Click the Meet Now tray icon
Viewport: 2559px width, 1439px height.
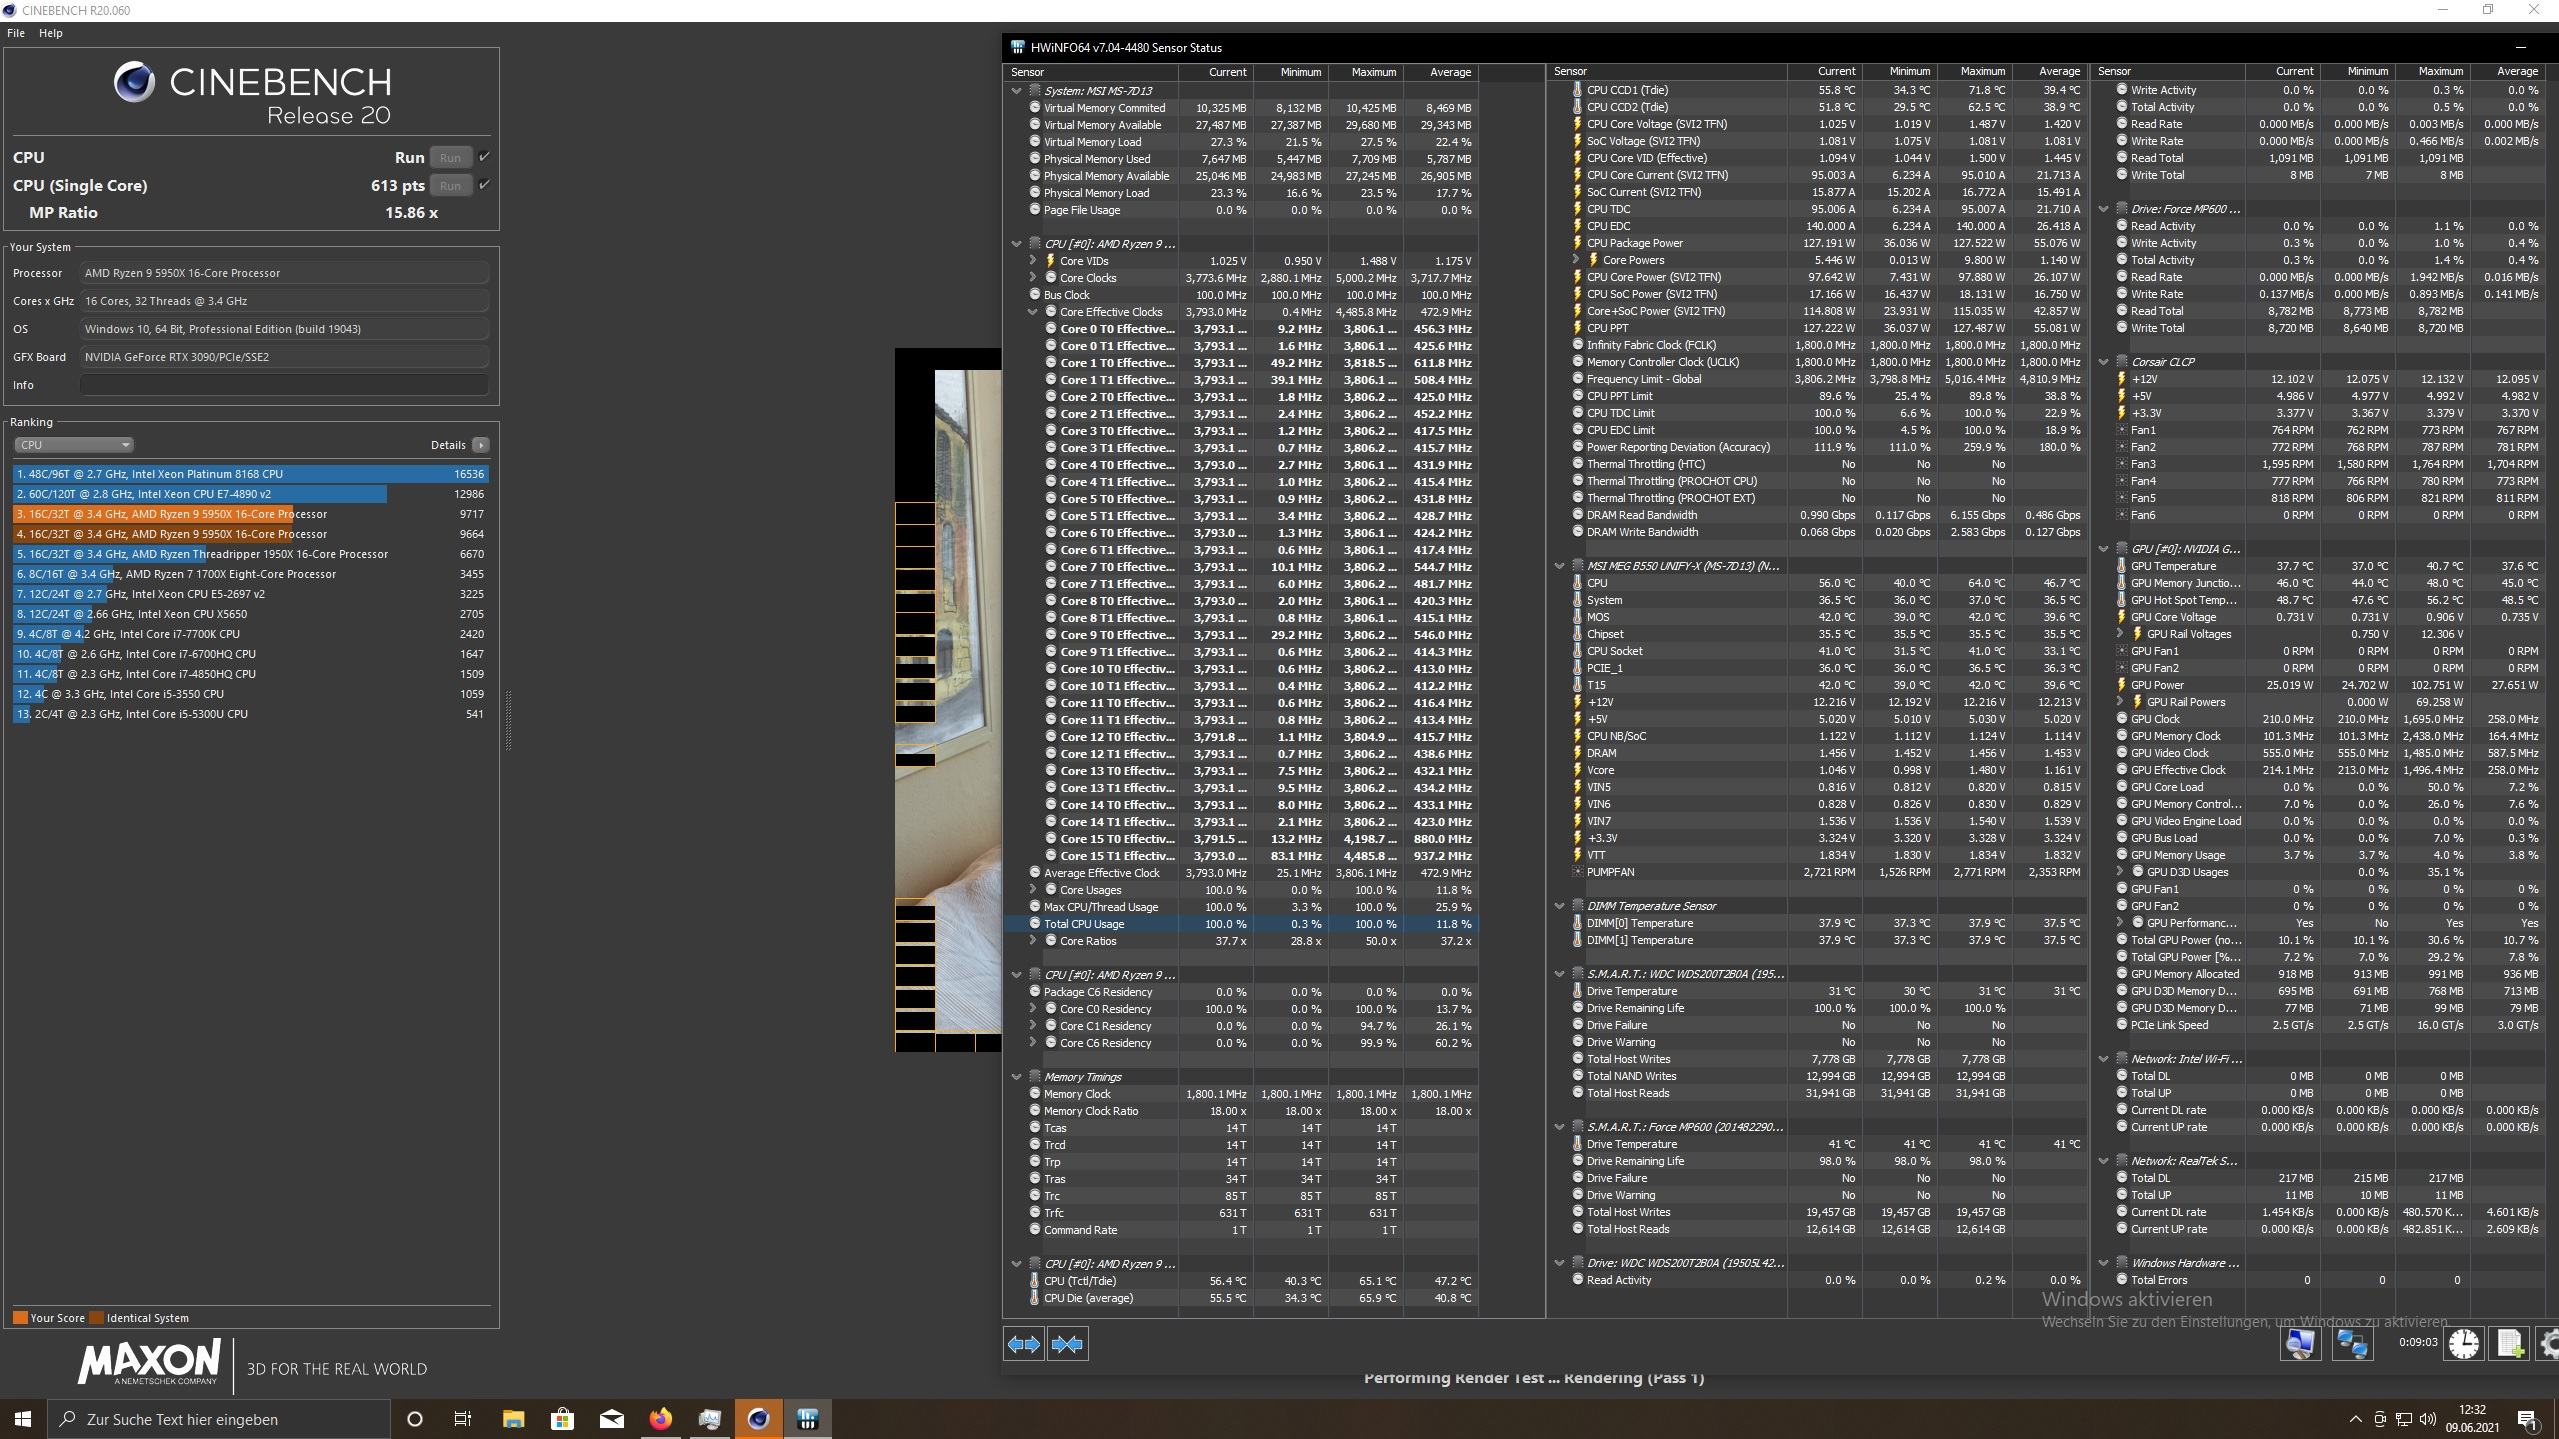(x=2380, y=1419)
